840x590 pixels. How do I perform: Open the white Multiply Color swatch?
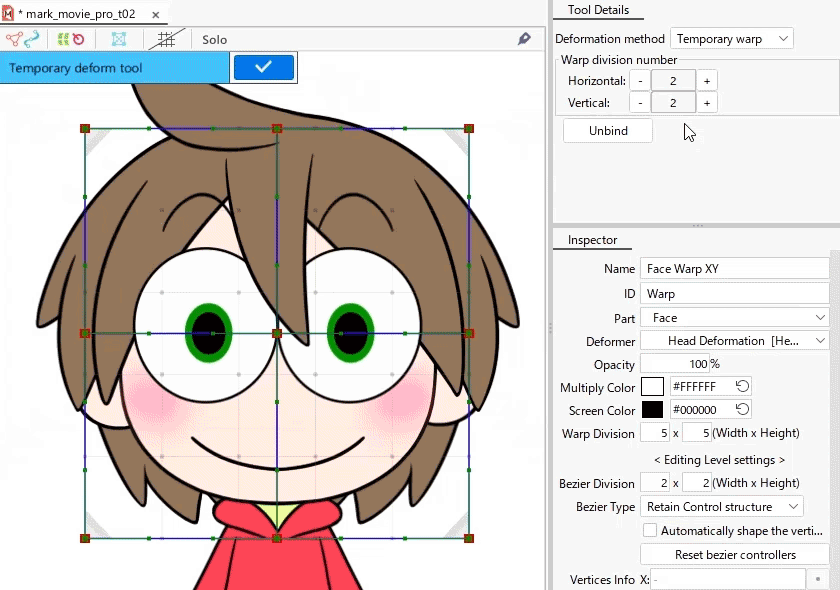652,386
